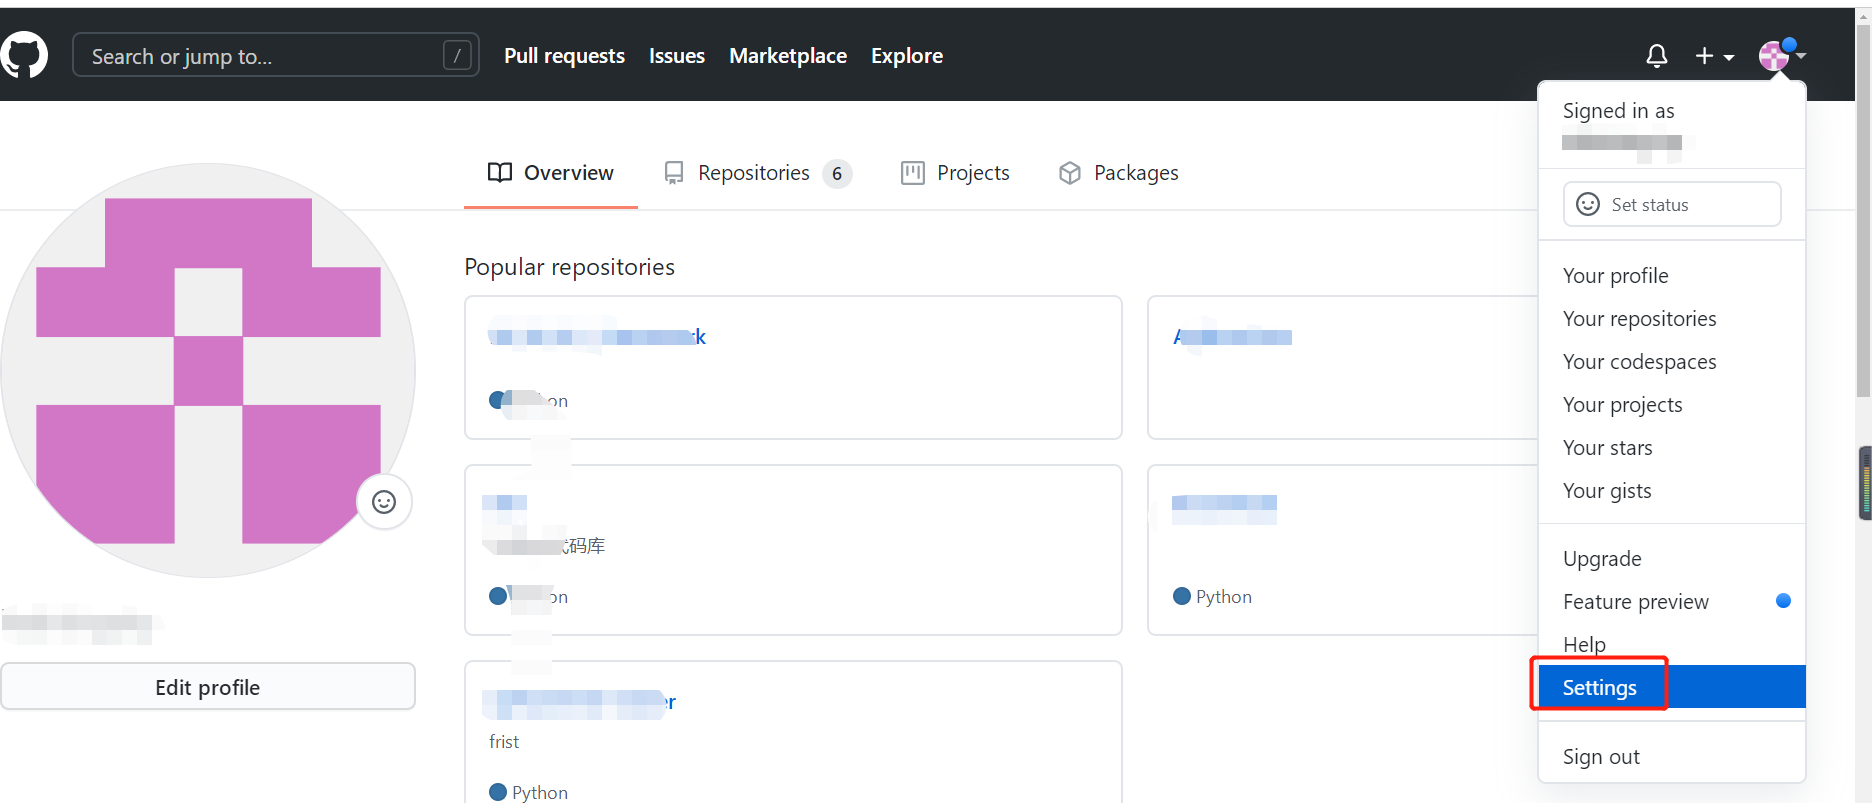Open the plus create-new dropdown
The width and height of the screenshot is (1872, 803).
1714,56
